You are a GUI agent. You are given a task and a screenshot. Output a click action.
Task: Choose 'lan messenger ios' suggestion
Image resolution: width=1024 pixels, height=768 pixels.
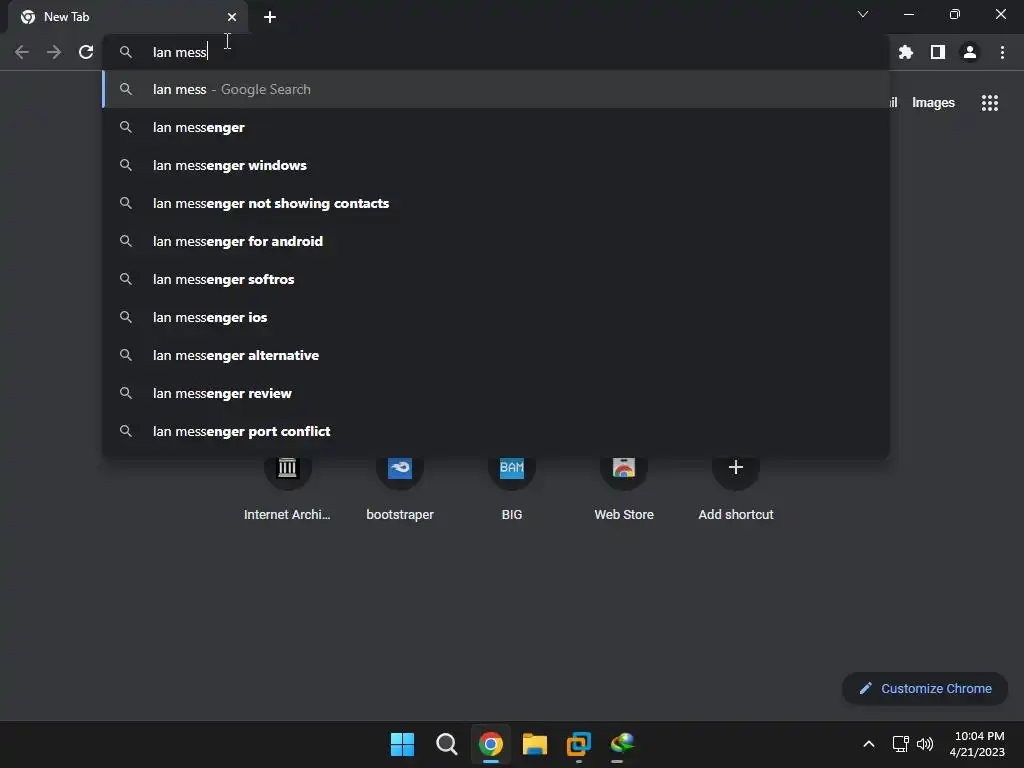pos(496,317)
